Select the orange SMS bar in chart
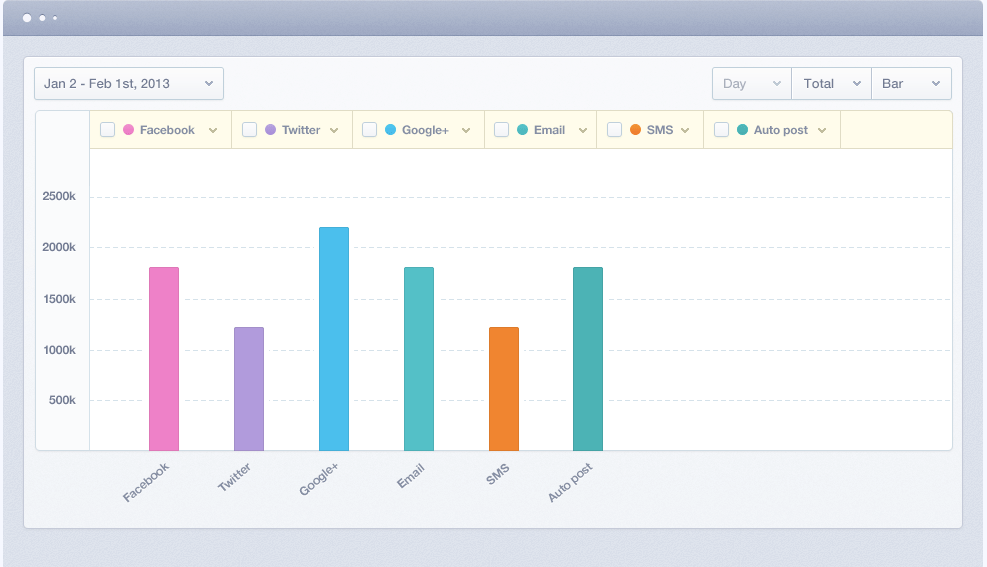The width and height of the screenshot is (987, 567). tap(504, 389)
